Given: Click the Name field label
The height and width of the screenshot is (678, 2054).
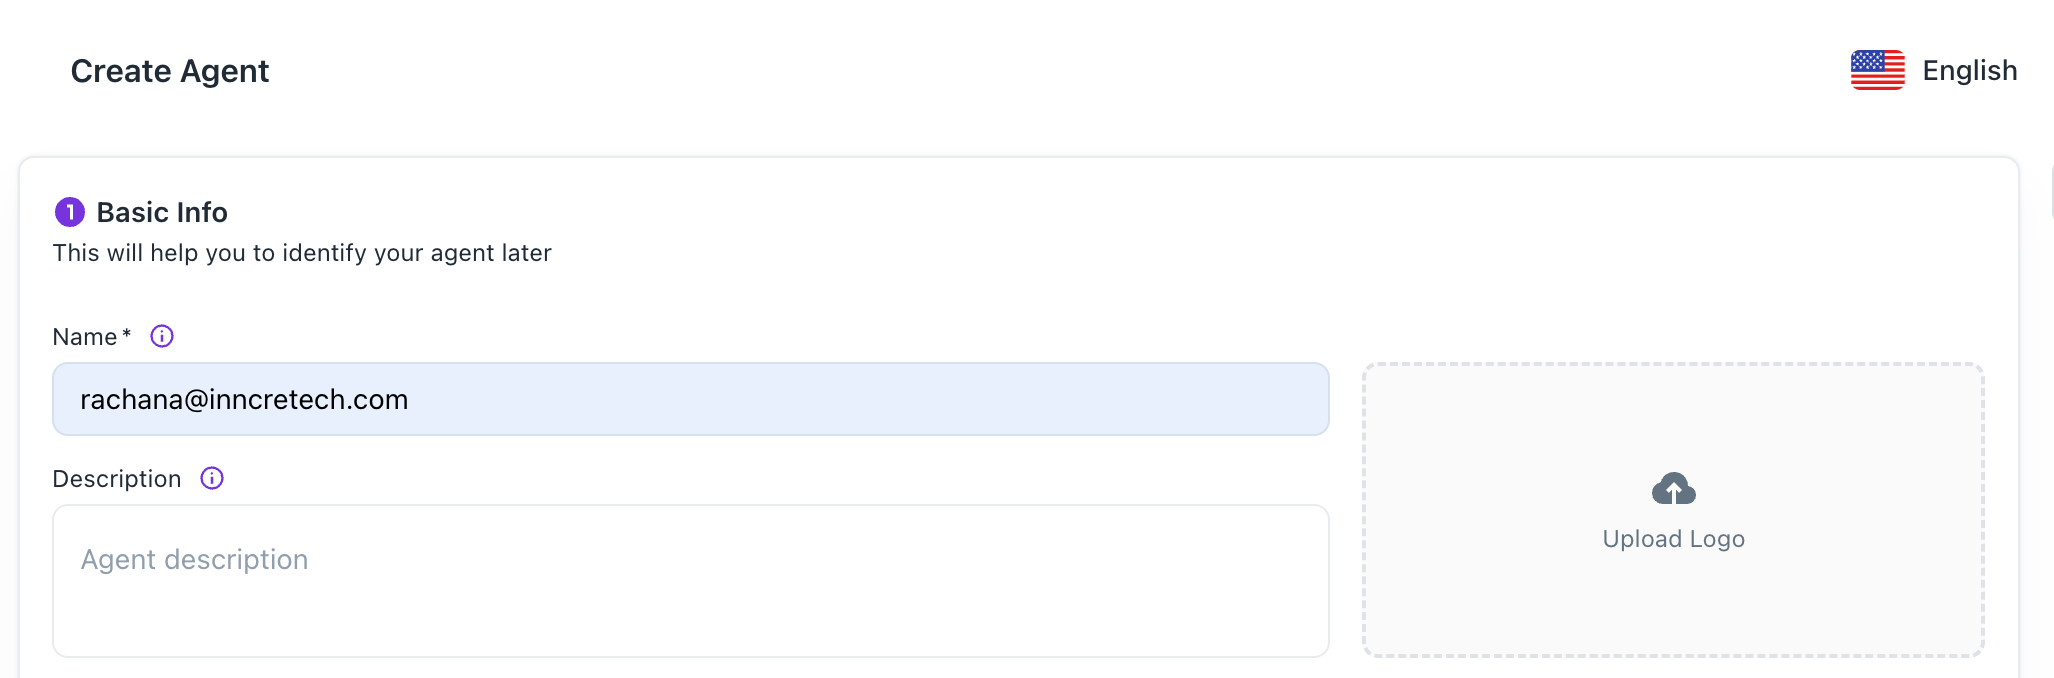Looking at the screenshot, I should (85, 337).
